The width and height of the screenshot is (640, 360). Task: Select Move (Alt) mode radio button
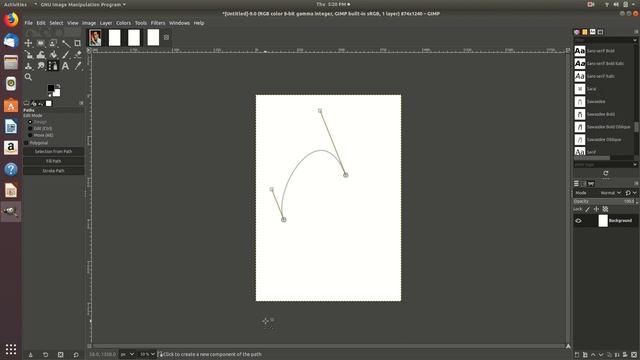click(x=30, y=135)
